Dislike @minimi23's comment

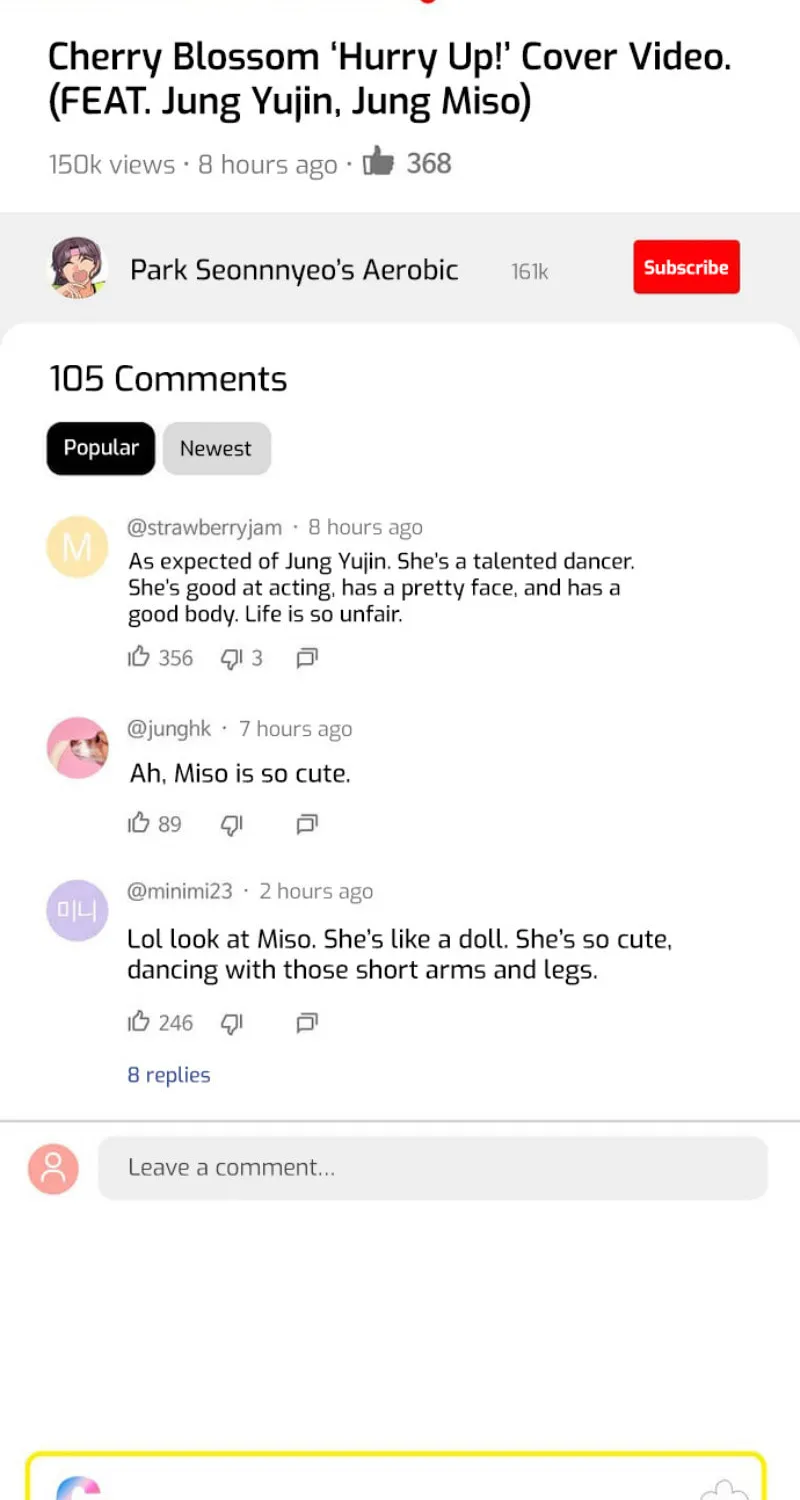click(x=232, y=1022)
